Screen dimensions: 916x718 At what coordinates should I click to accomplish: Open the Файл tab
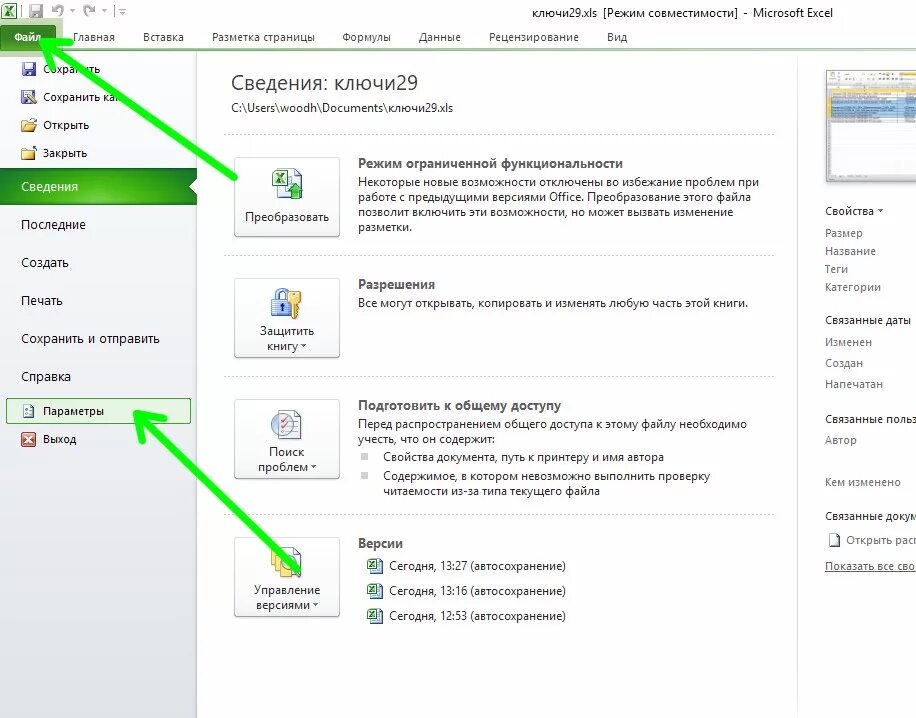28,37
